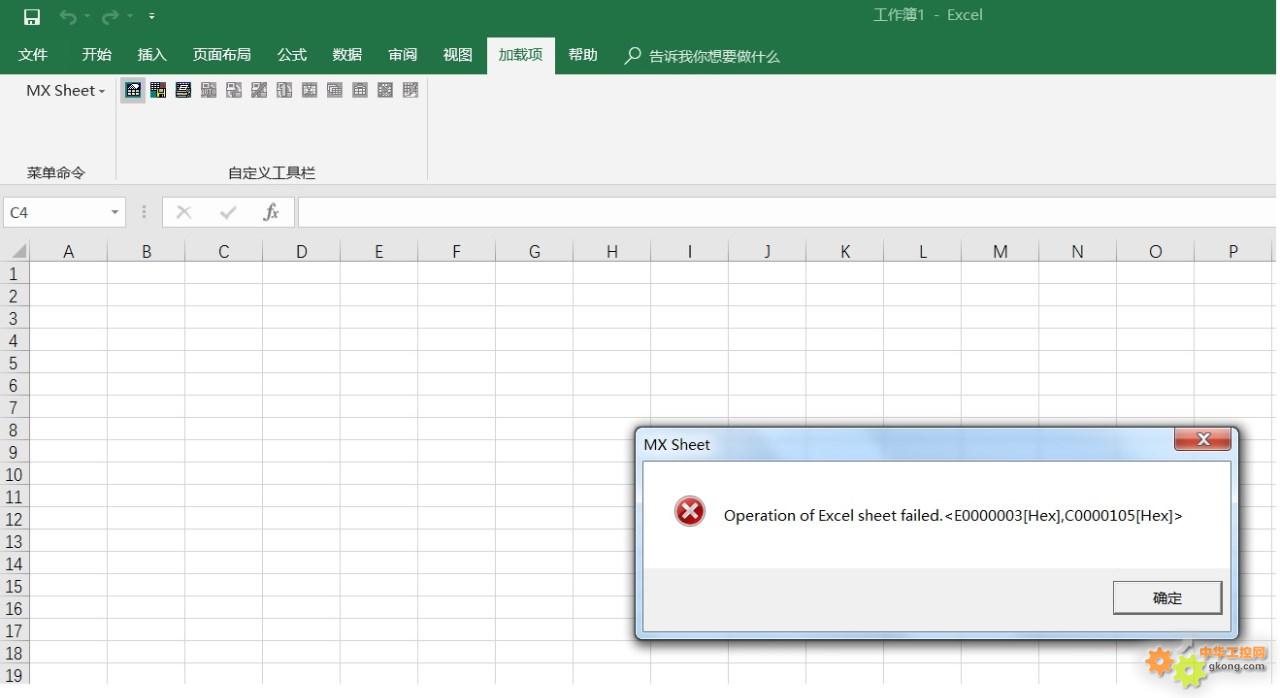1280x698 pixels.
Task: Select column O header
Action: (x=1155, y=251)
